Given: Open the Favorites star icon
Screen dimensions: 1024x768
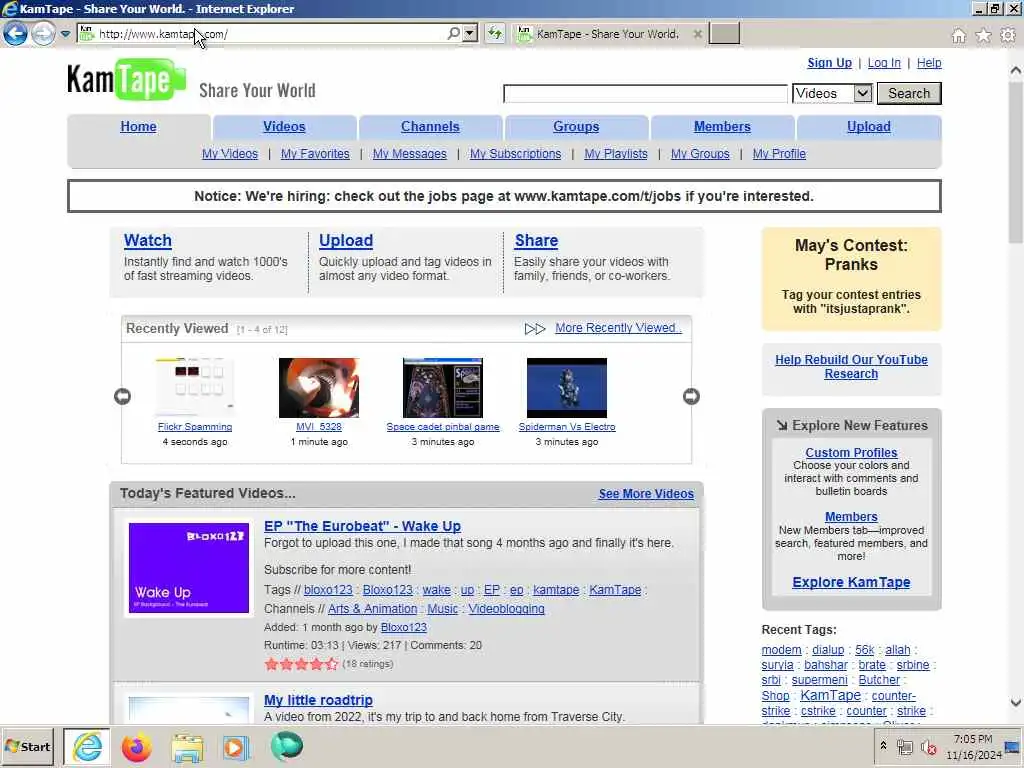Looking at the screenshot, I should (983, 35).
